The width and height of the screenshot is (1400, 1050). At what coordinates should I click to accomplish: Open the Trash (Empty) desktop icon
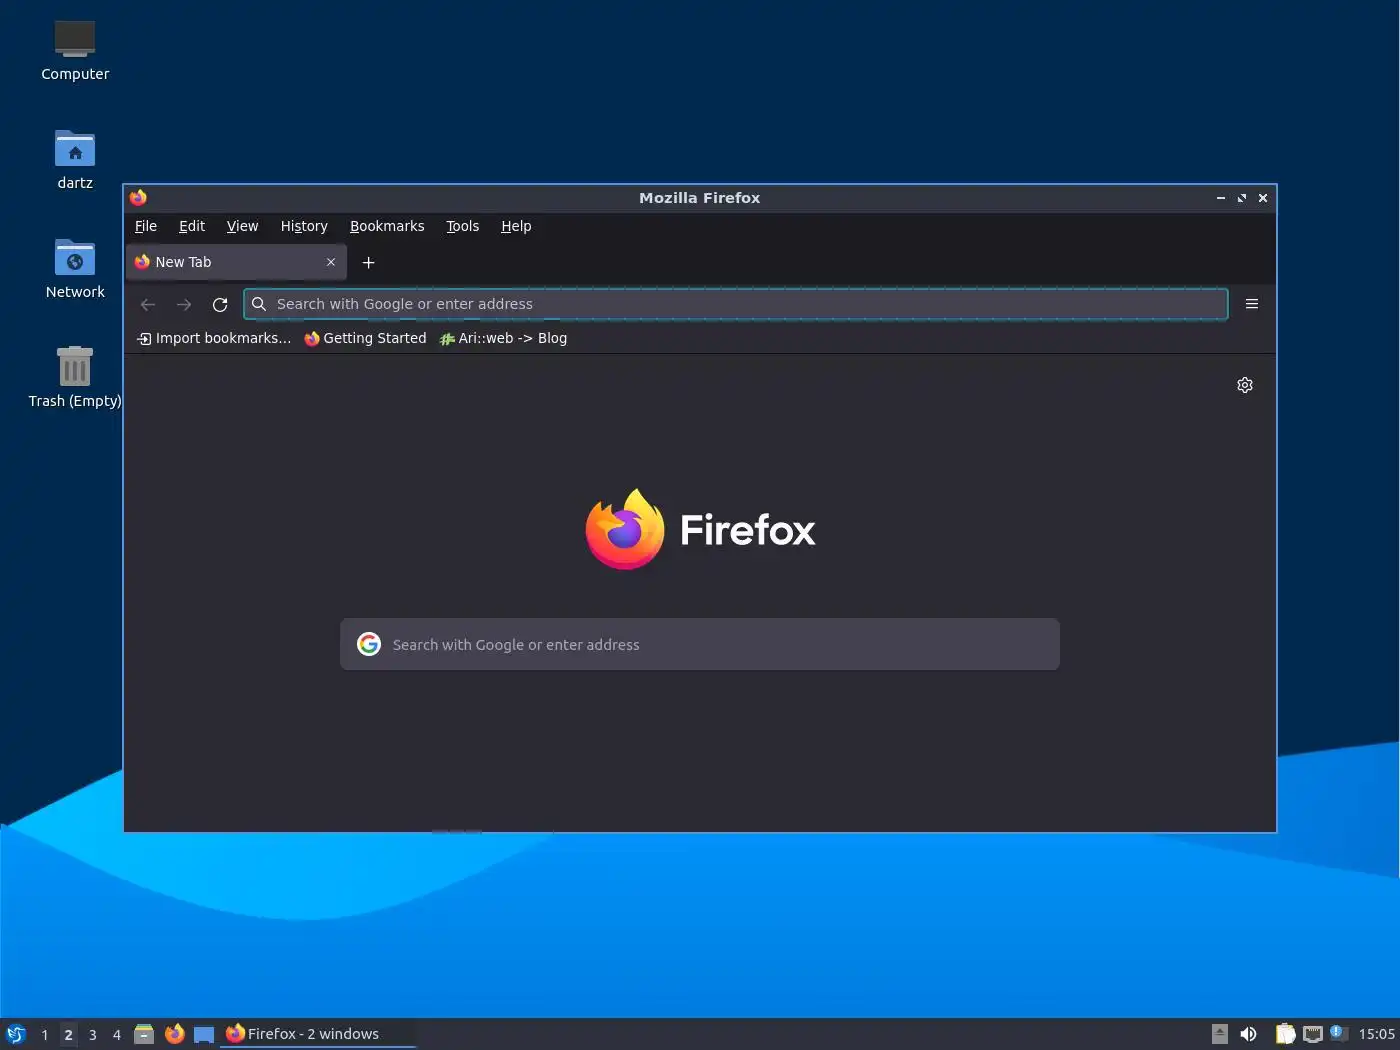coord(75,378)
